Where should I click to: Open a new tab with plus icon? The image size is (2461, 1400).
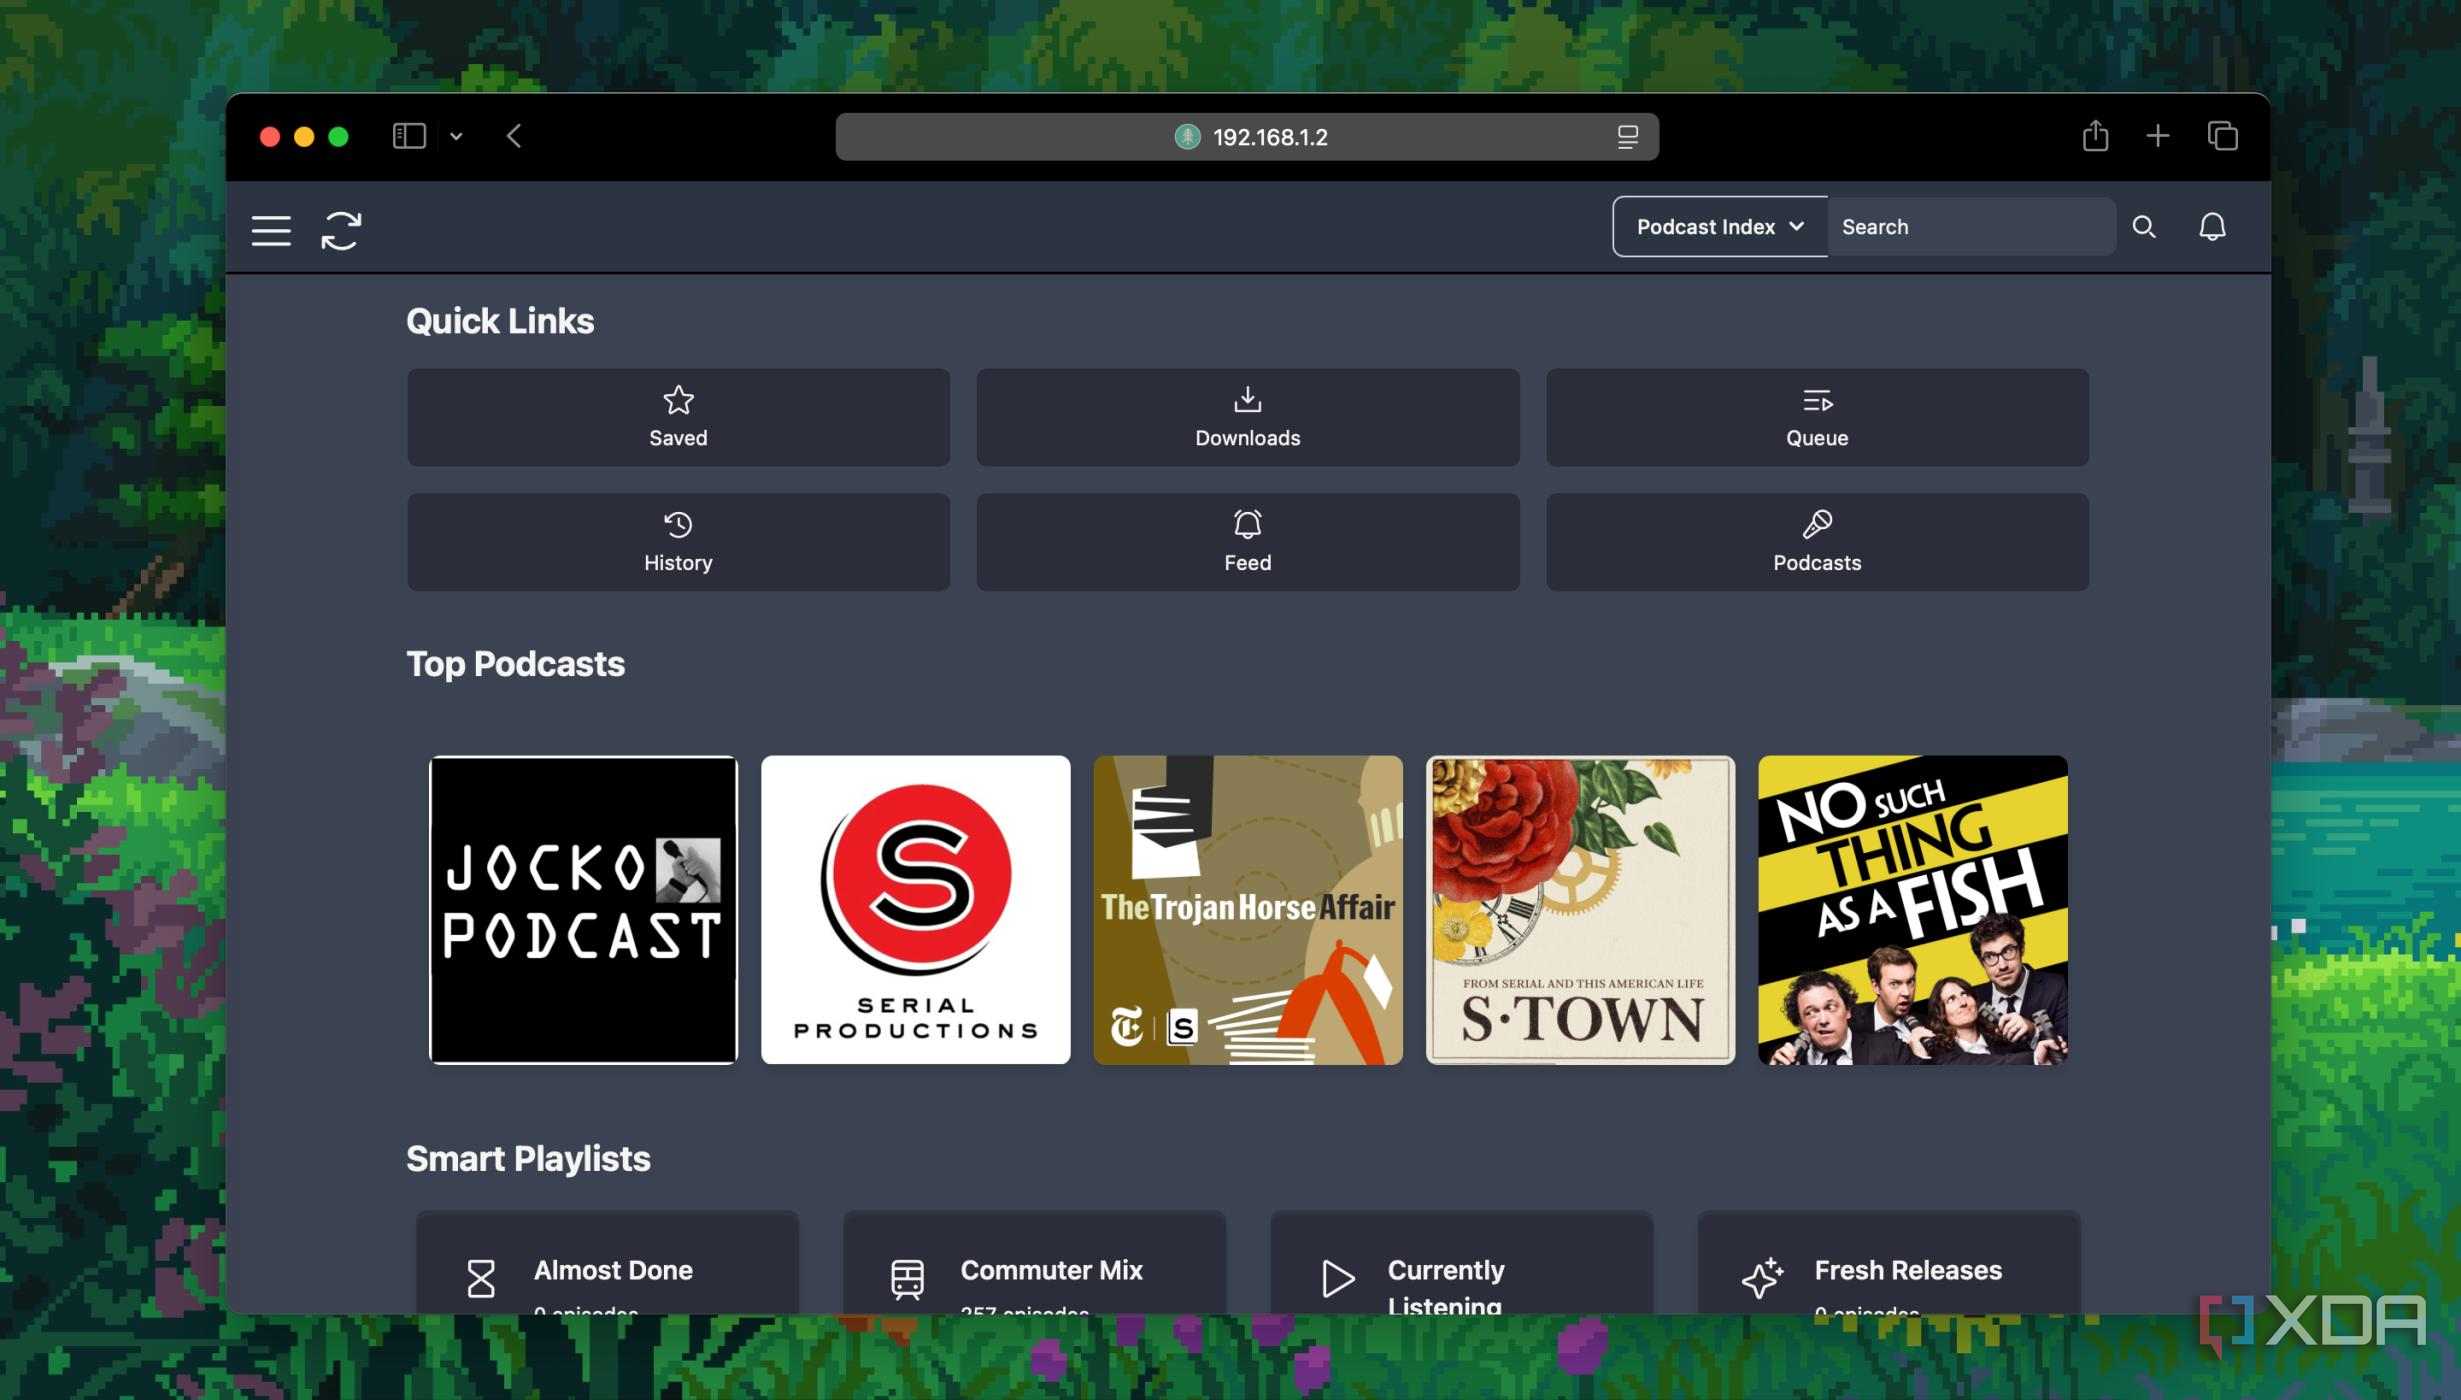coord(2158,136)
